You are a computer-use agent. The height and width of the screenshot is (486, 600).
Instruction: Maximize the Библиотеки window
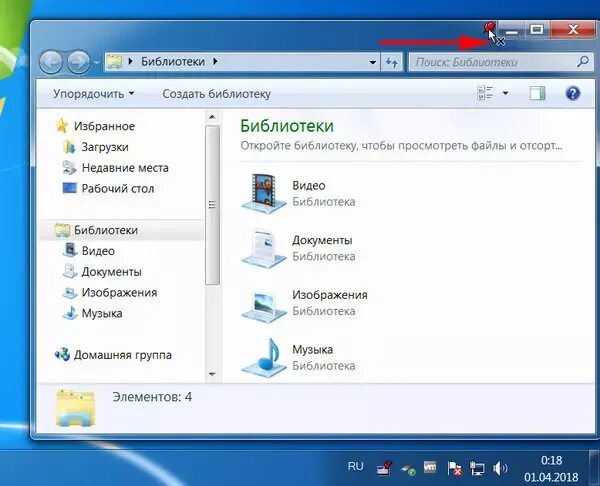point(536,29)
